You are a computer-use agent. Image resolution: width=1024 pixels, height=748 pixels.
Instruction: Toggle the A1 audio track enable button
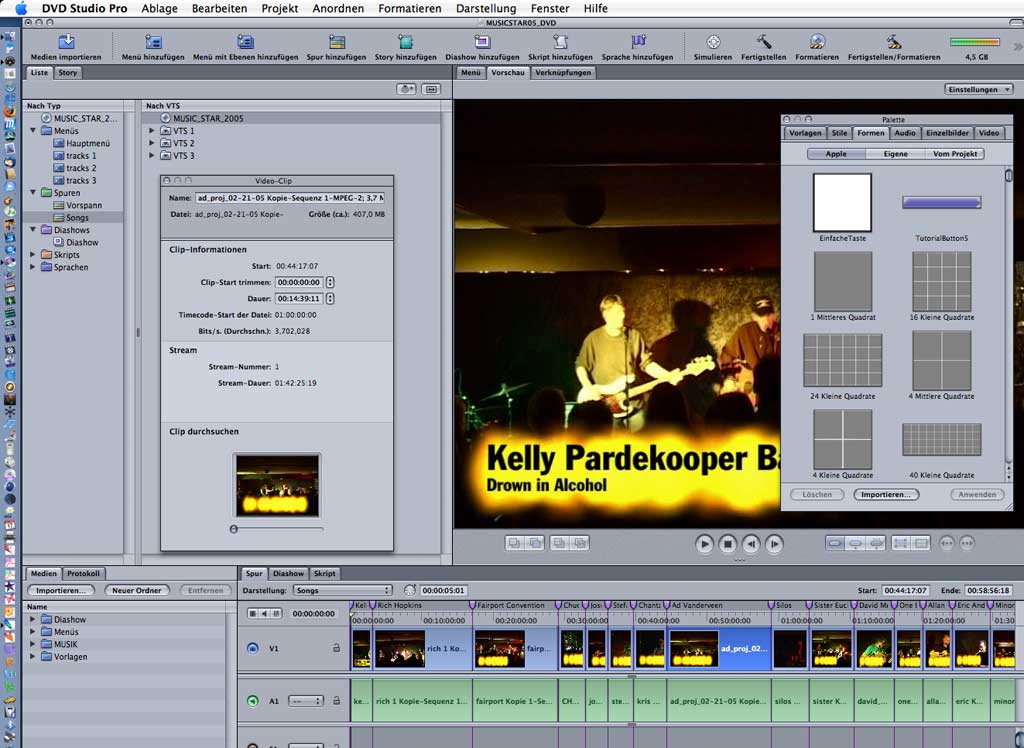[x=252, y=701]
